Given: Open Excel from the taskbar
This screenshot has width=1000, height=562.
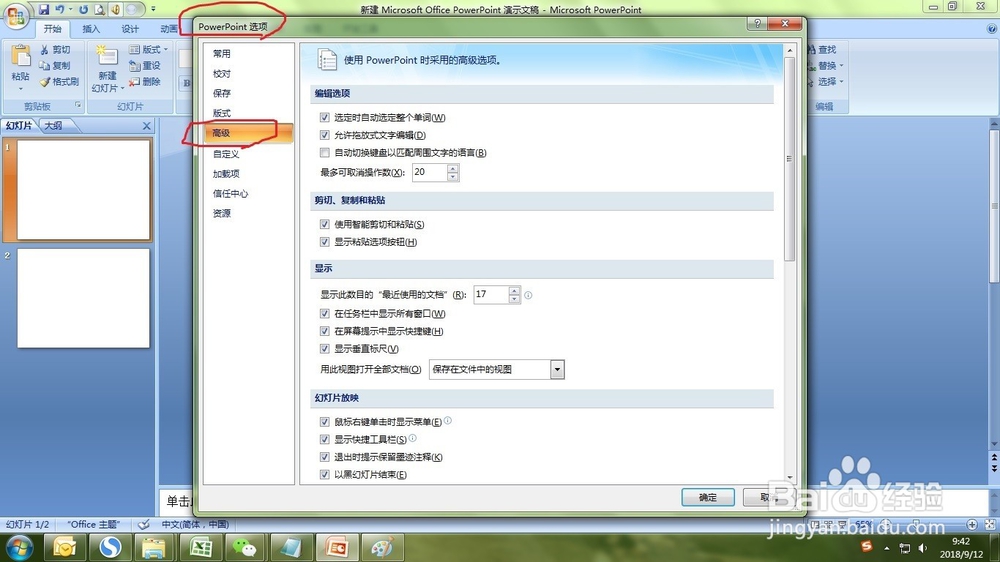Looking at the screenshot, I should point(201,547).
